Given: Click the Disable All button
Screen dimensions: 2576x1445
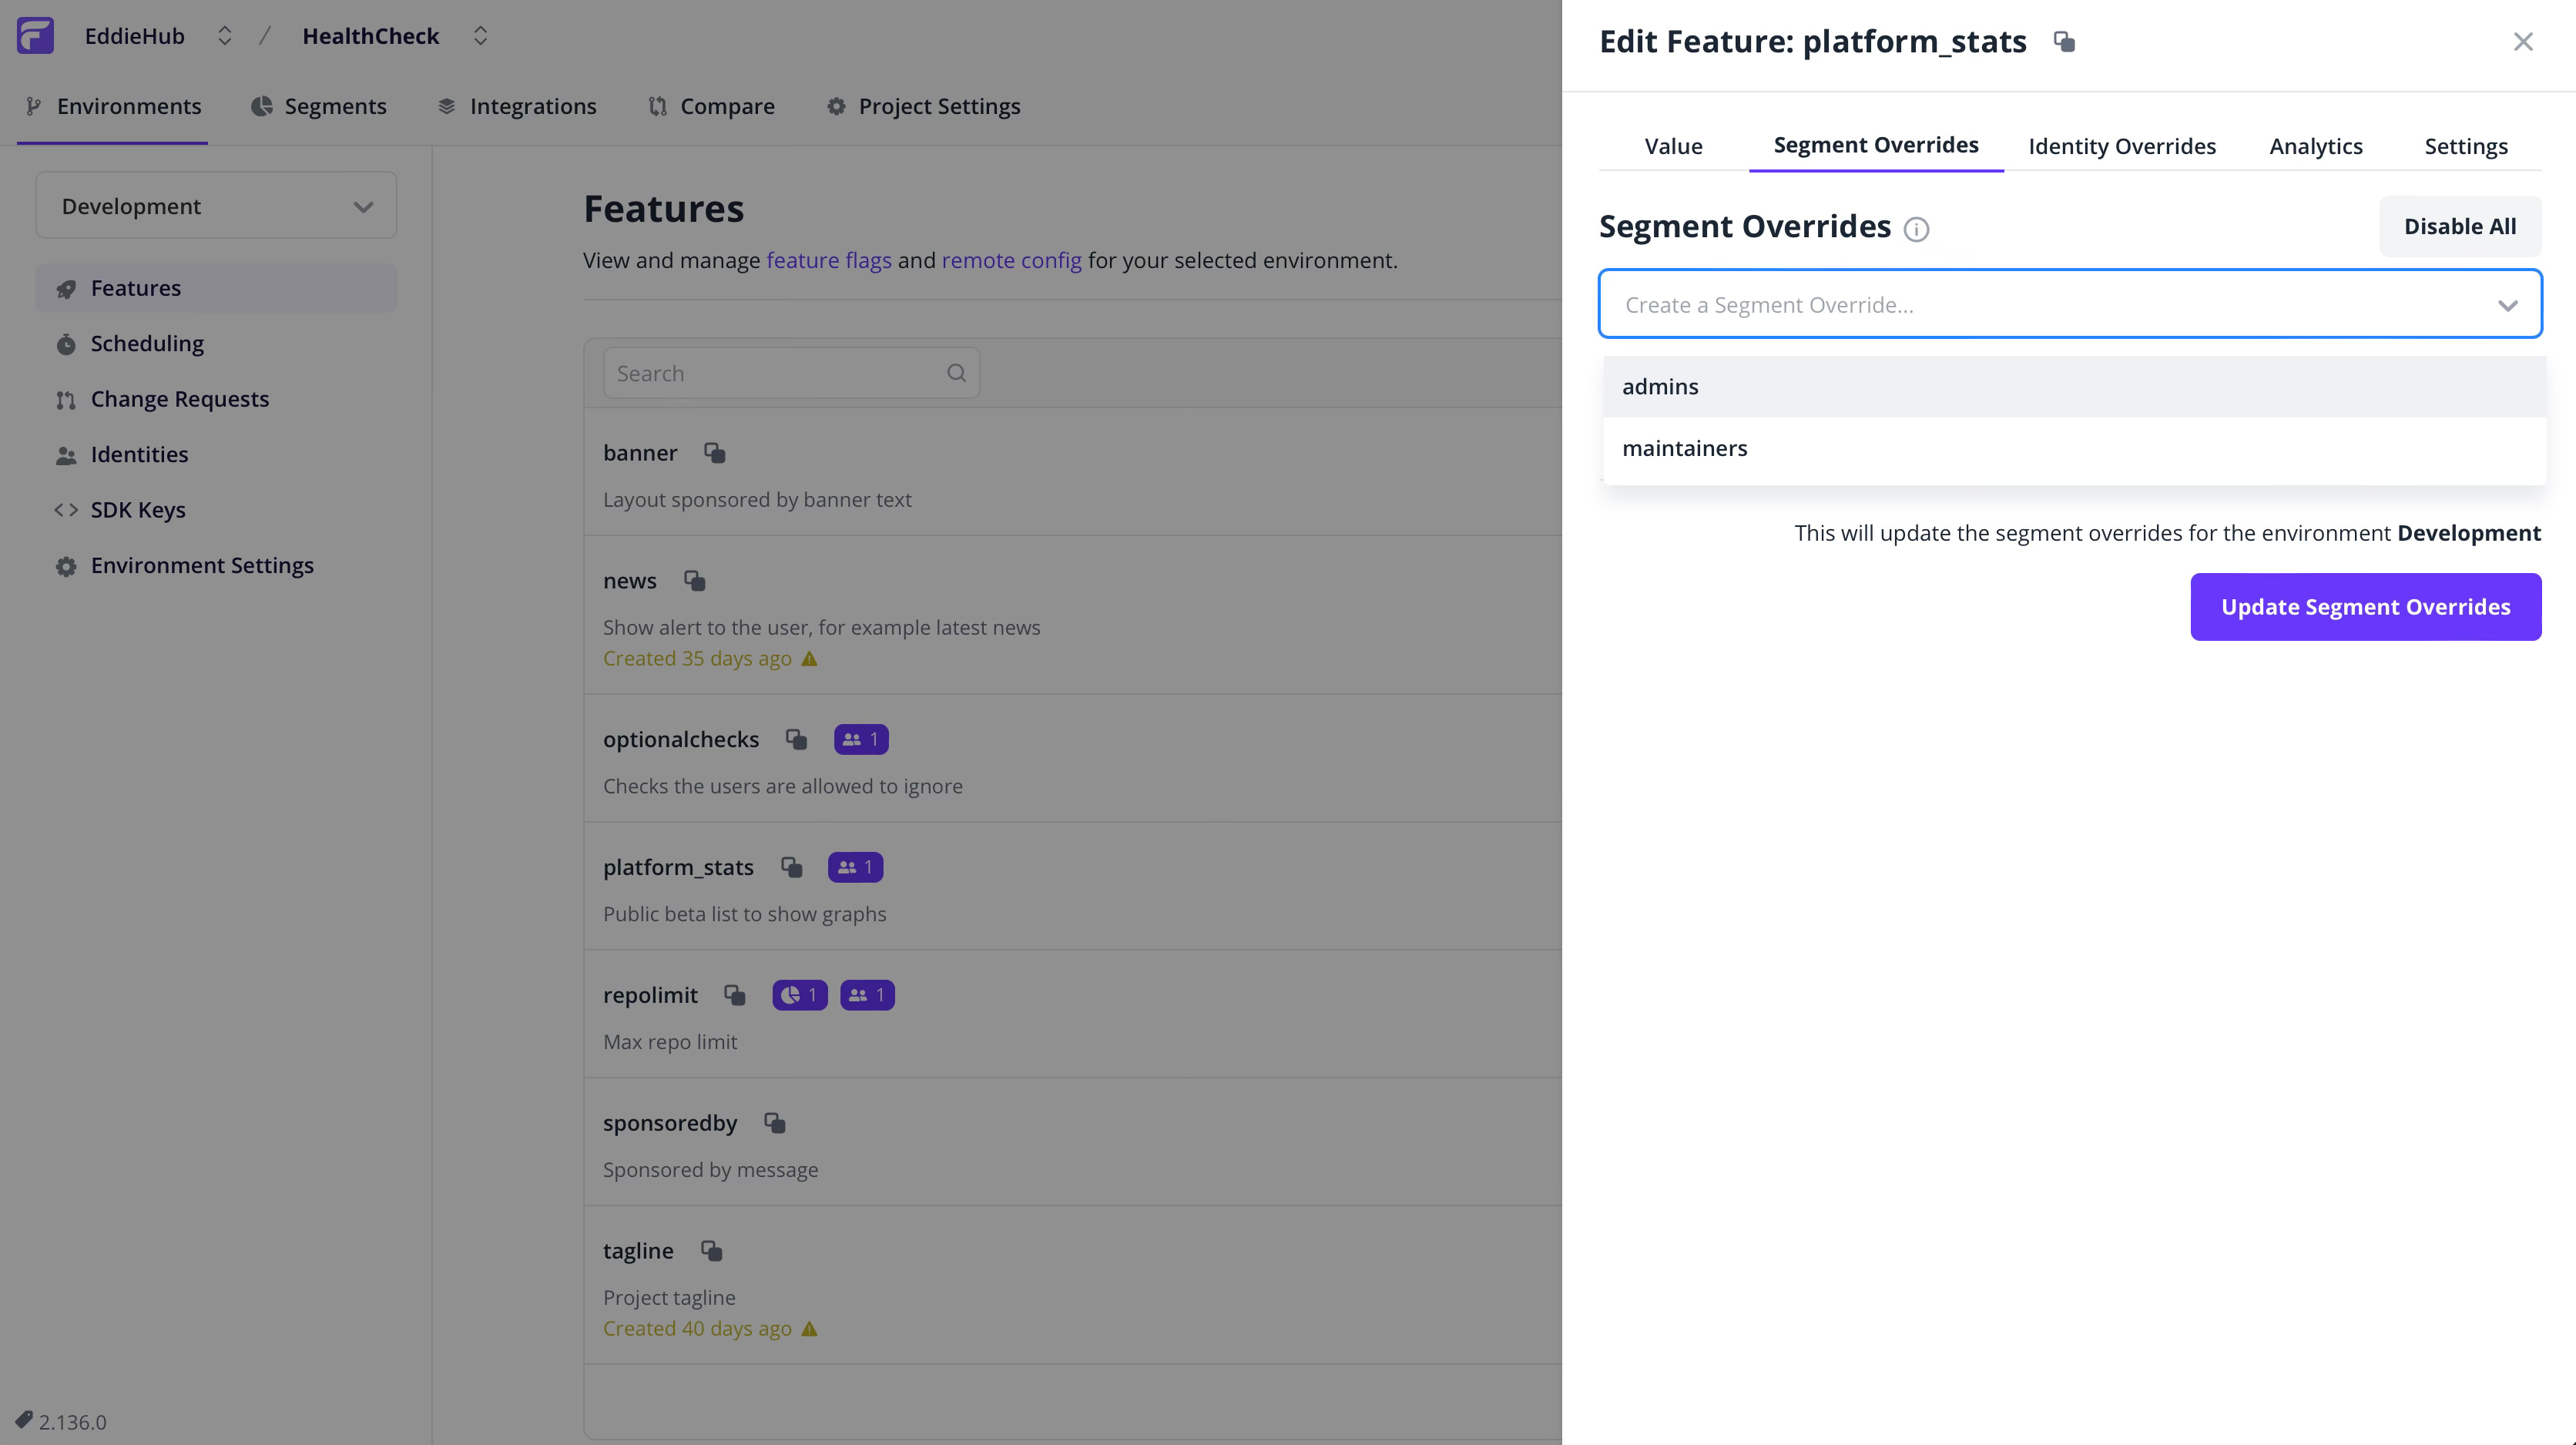Looking at the screenshot, I should tap(2460, 227).
